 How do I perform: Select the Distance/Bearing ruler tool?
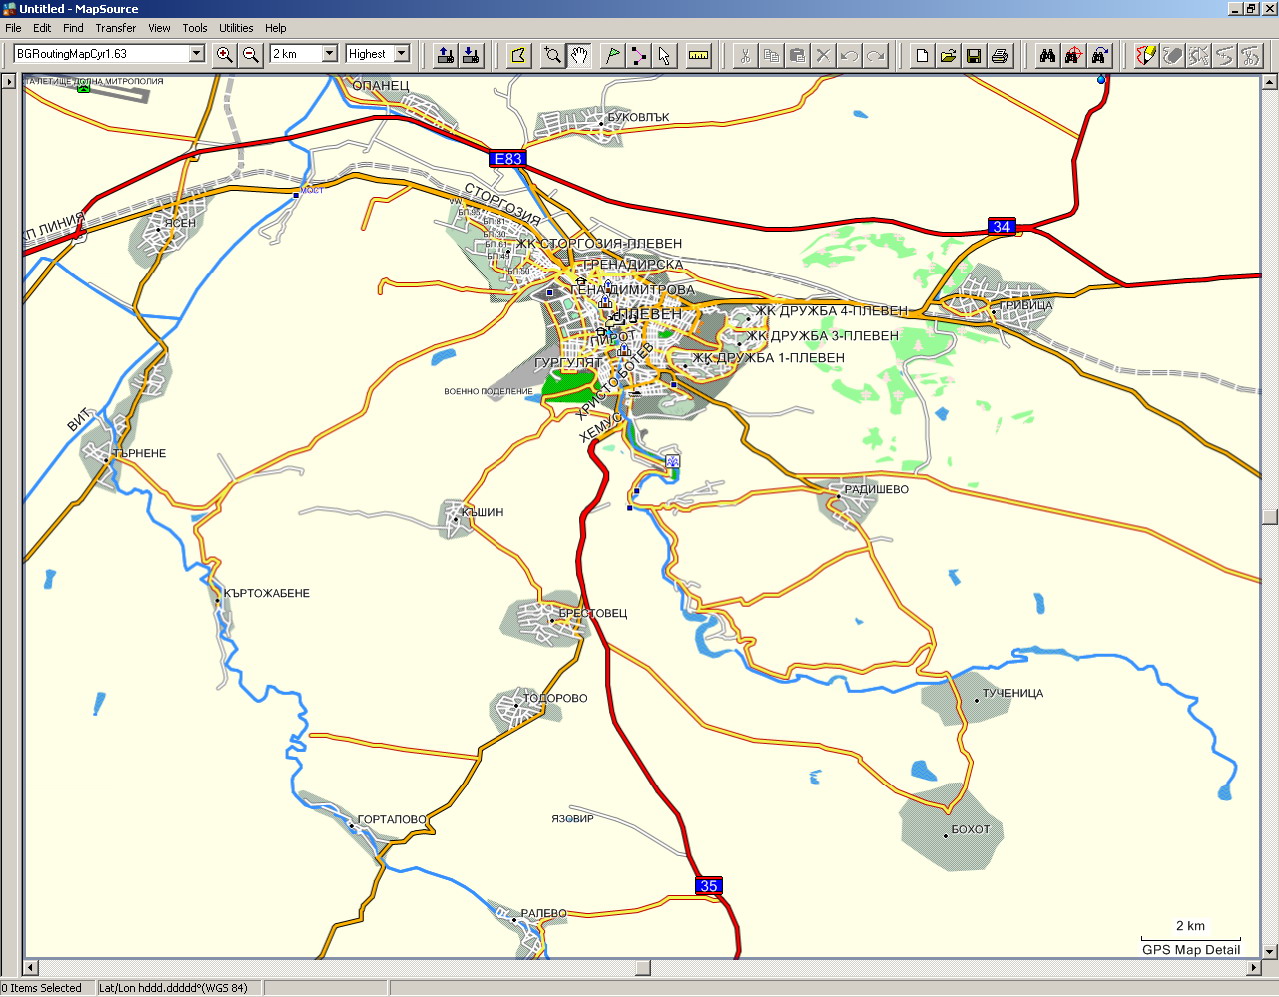pos(699,55)
